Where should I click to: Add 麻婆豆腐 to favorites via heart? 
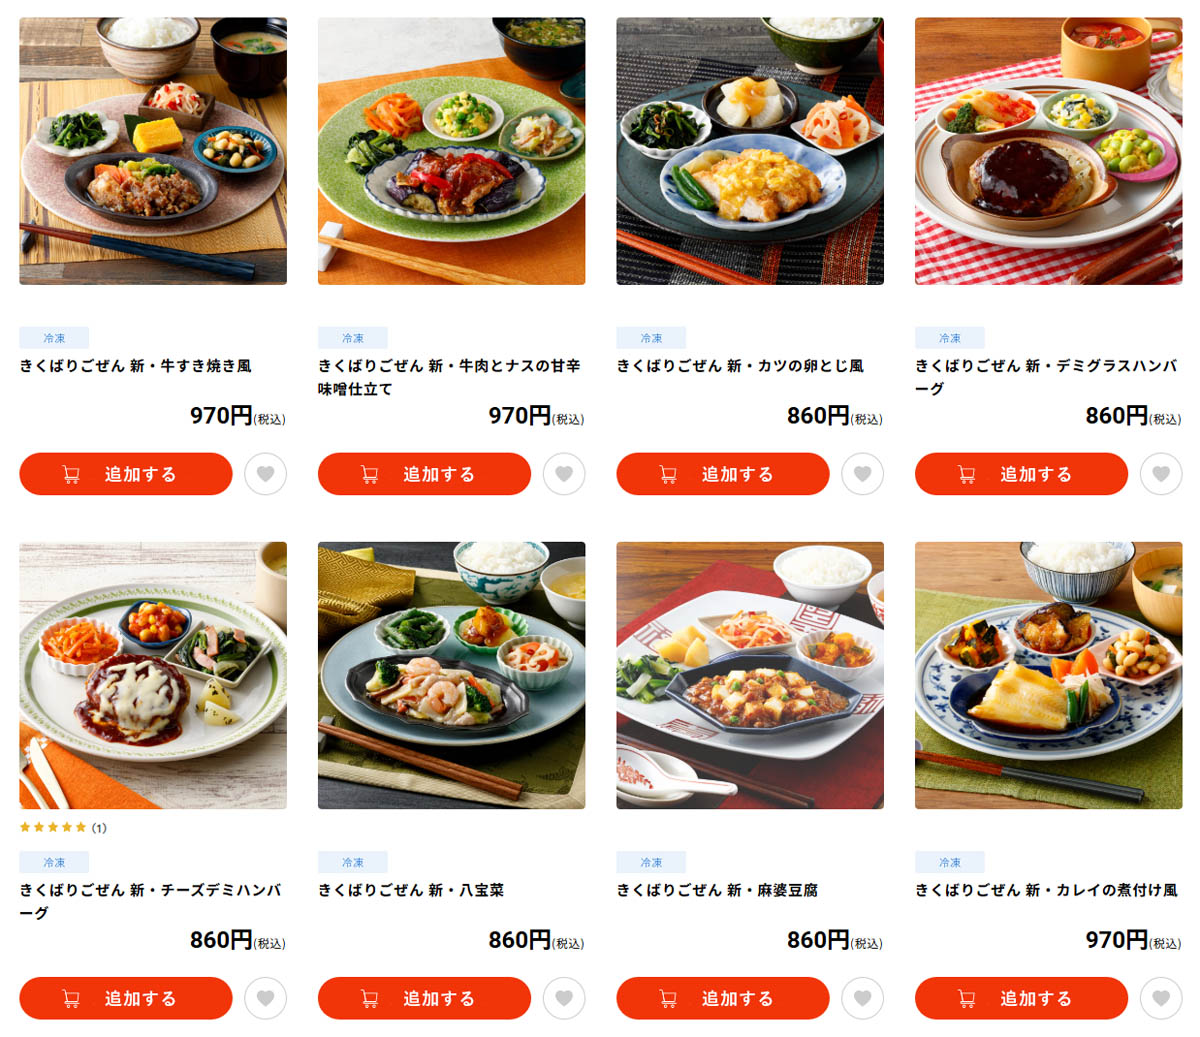[x=862, y=998]
